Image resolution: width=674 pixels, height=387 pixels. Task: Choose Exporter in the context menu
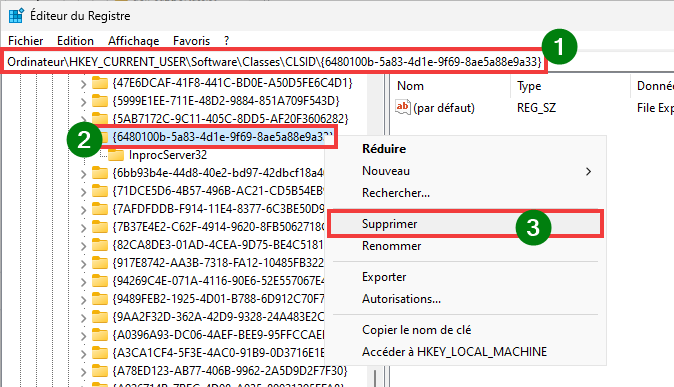pyautogui.click(x=384, y=276)
